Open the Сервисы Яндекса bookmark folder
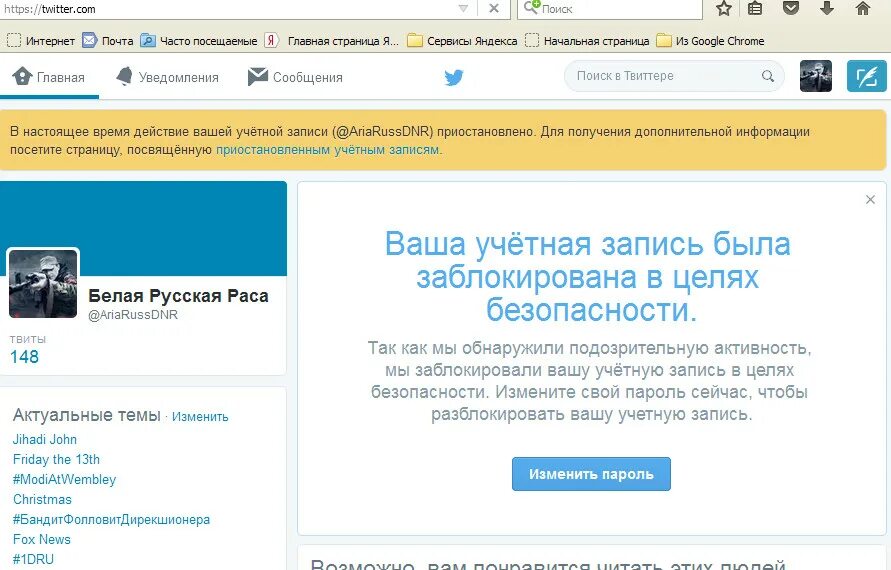 click(x=462, y=41)
